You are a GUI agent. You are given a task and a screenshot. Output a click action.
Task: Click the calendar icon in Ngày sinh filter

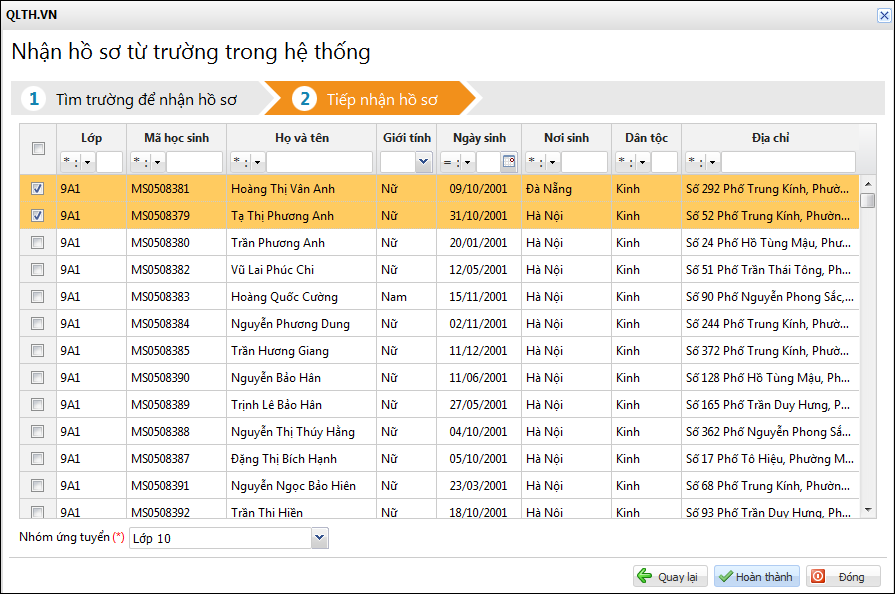pos(509,162)
